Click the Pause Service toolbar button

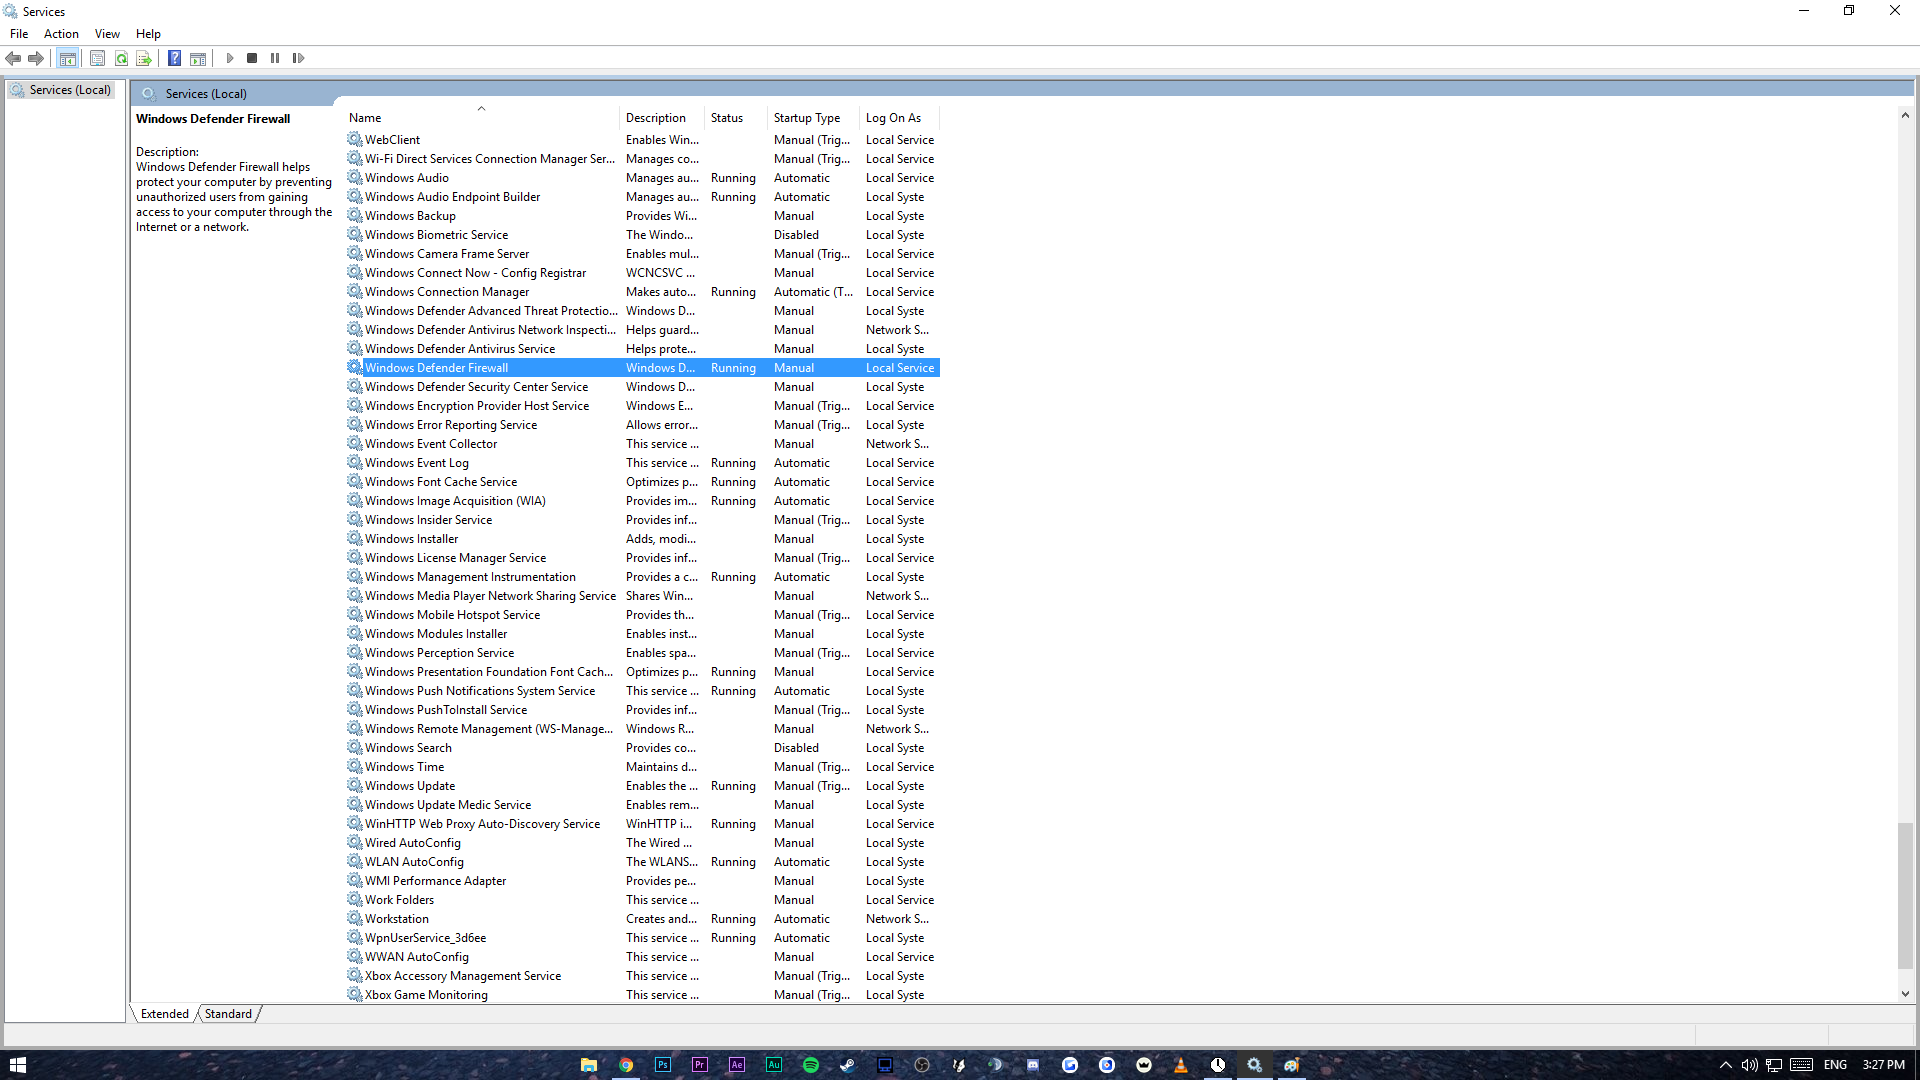point(275,58)
